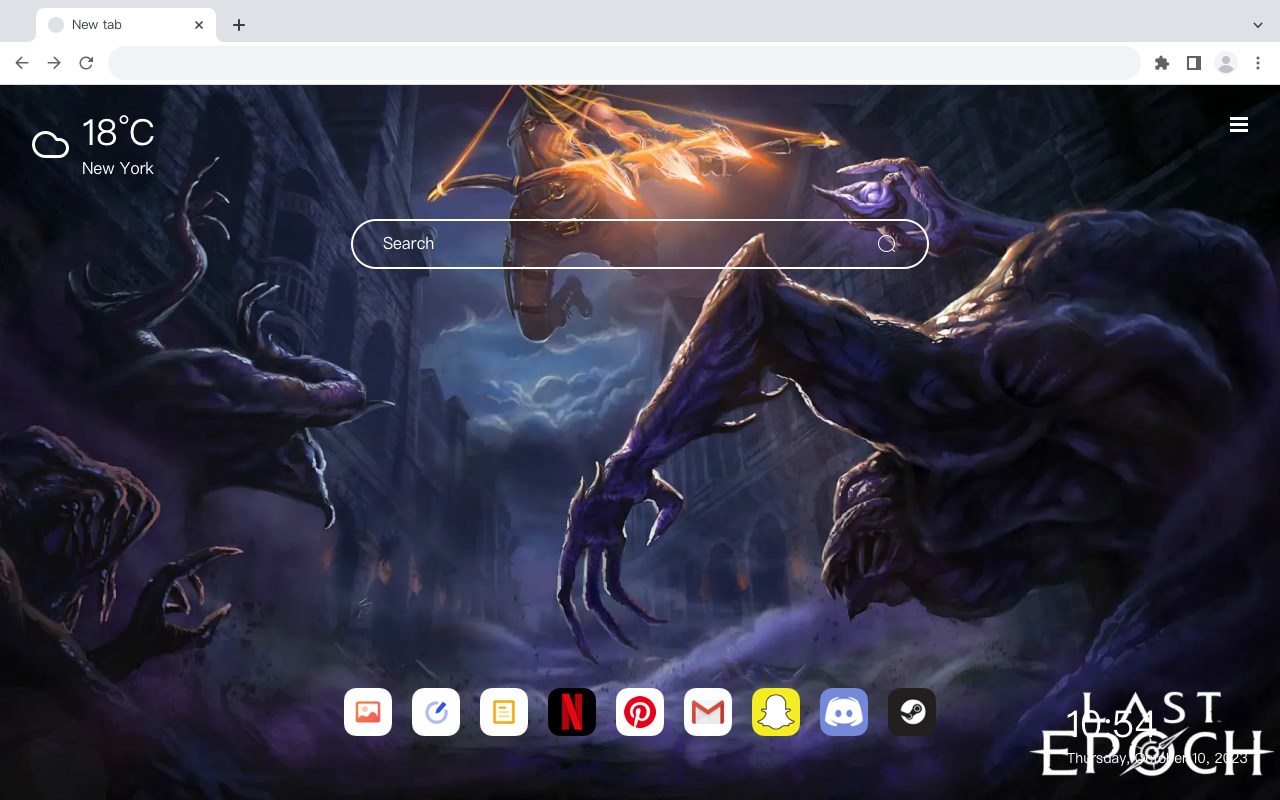Open the Gmail shortcut
This screenshot has height=800, width=1280.
tap(708, 712)
